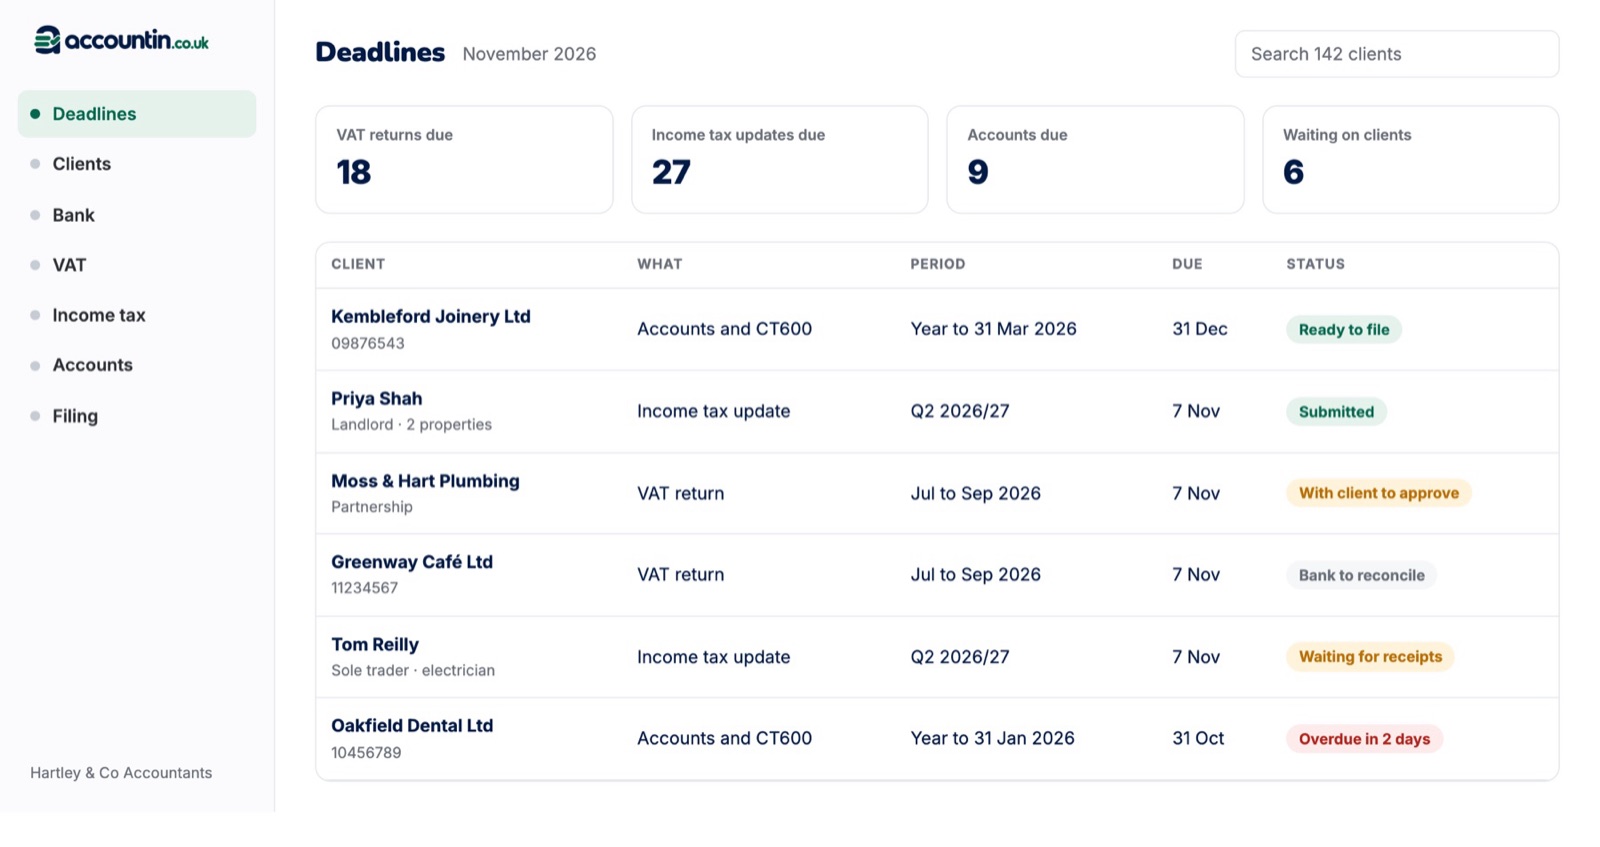Click company number 11234567

[x=364, y=588]
